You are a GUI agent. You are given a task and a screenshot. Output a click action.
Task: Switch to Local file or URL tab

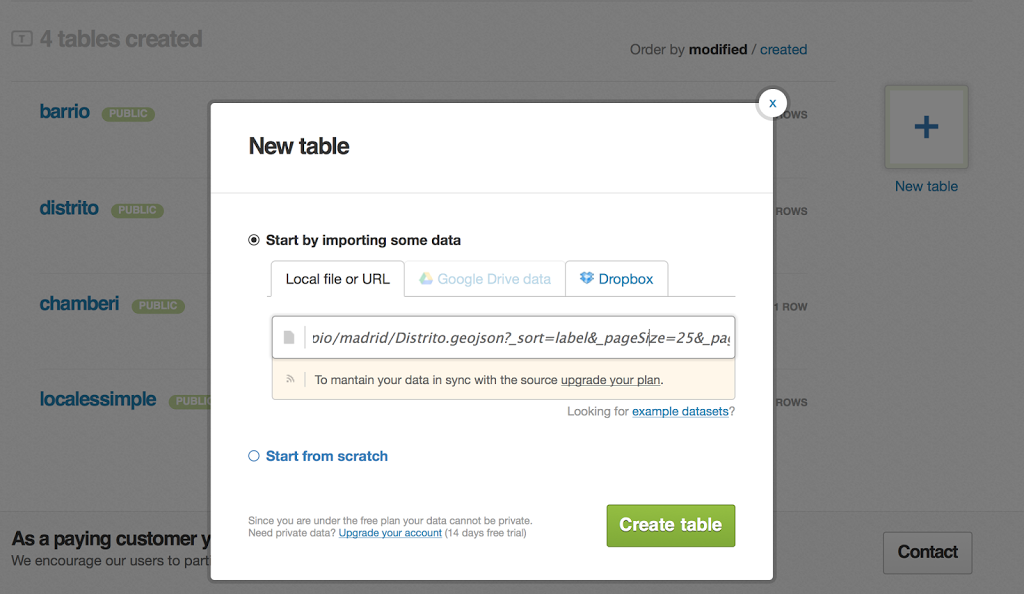pos(337,279)
